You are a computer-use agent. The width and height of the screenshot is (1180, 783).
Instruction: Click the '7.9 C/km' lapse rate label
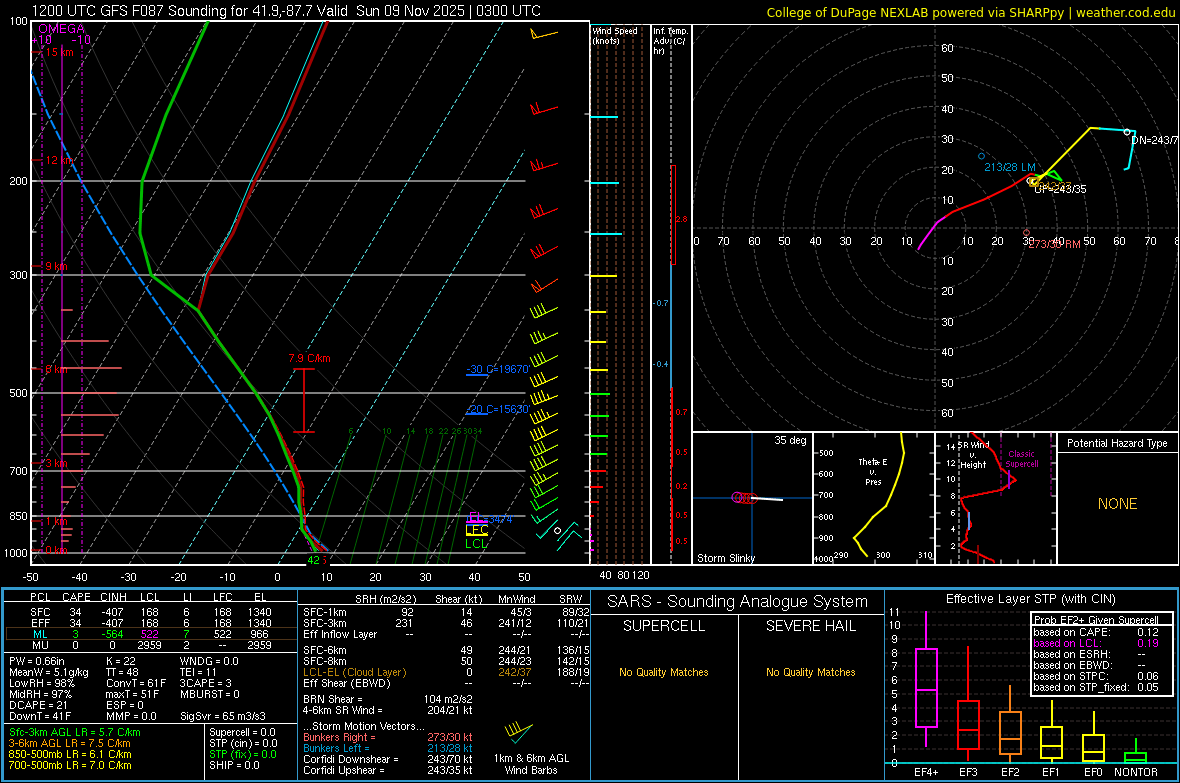click(x=309, y=358)
